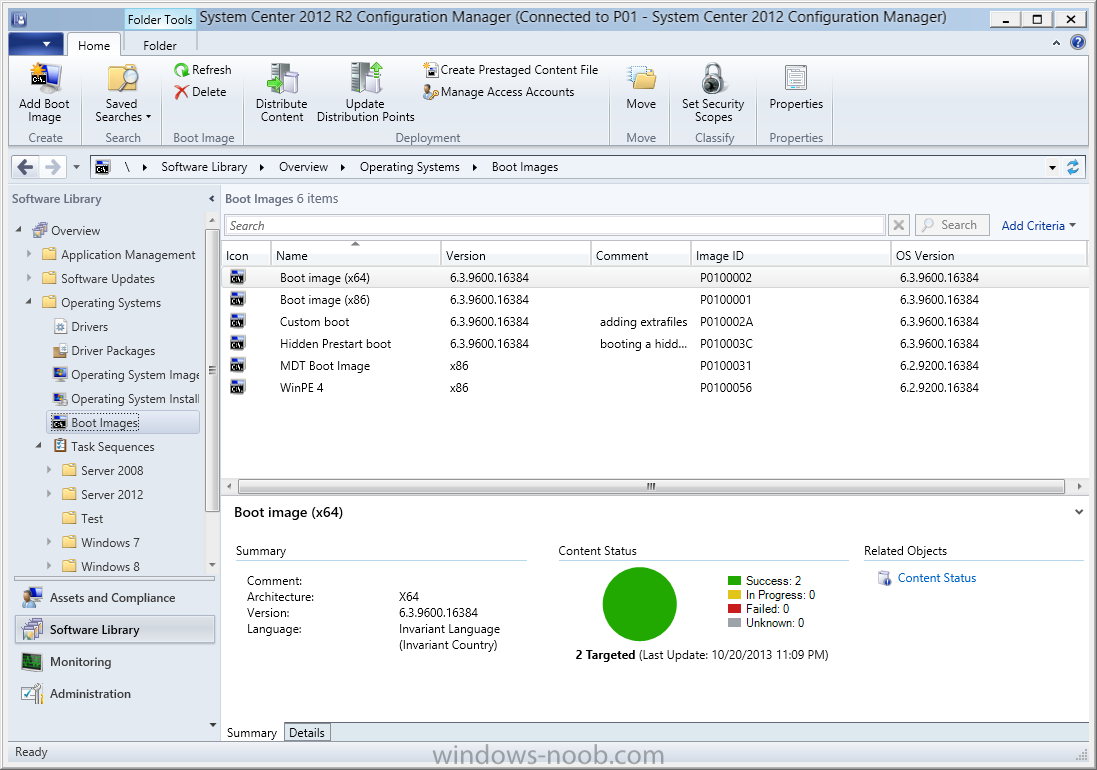Image resolution: width=1097 pixels, height=770 pixels.
Task: Click the Move ribbon icon
Action: click(x=641, y=78)
